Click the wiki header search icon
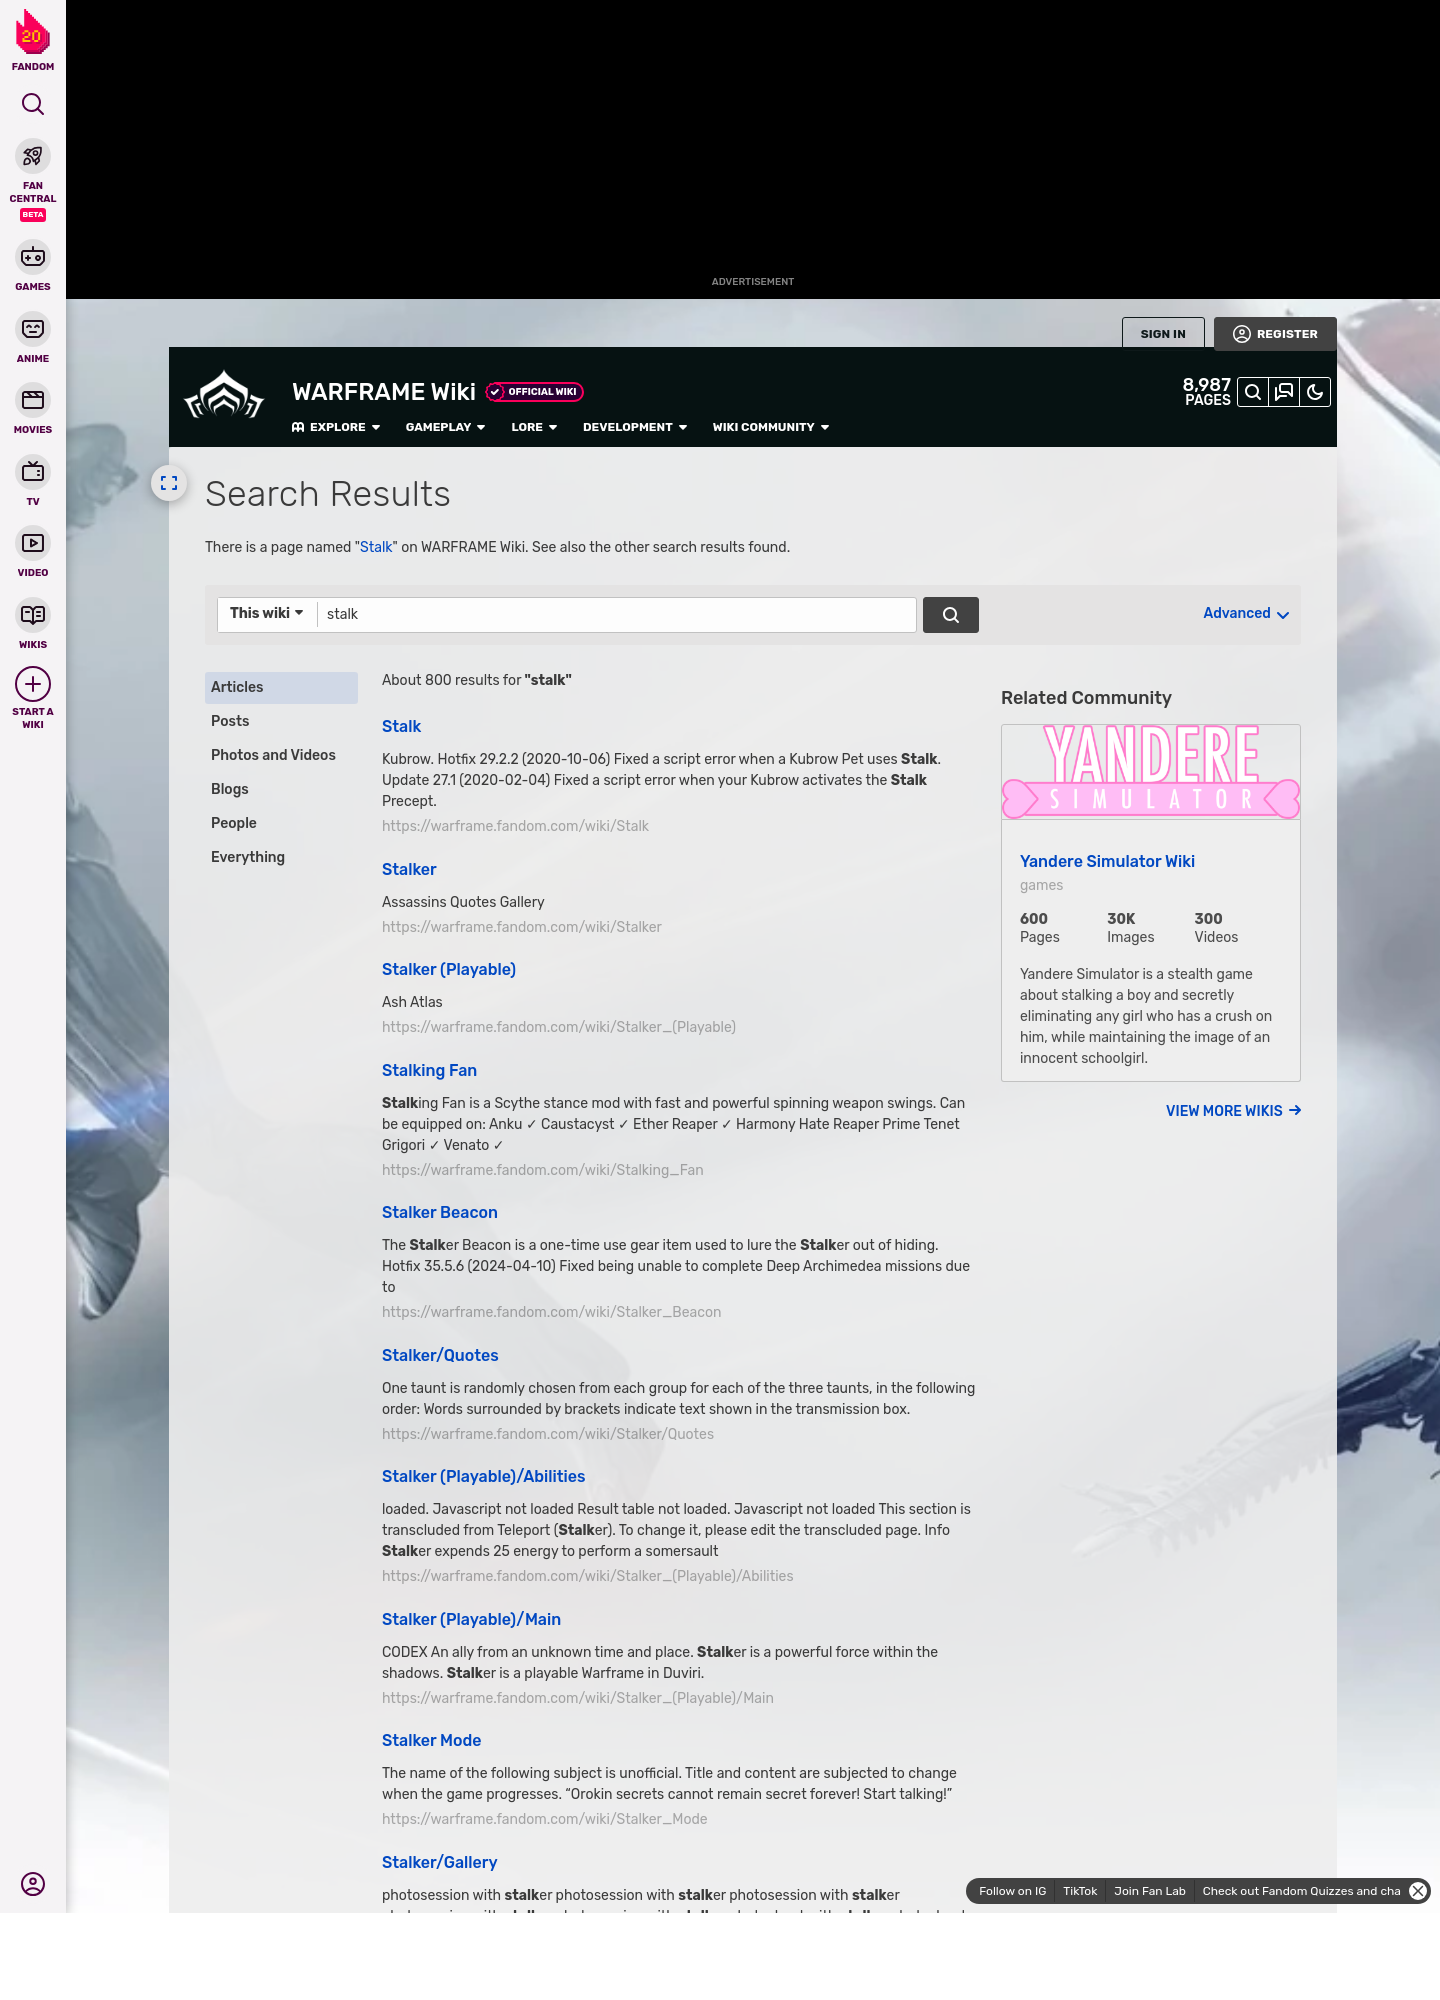 (x=1252, y=392)
